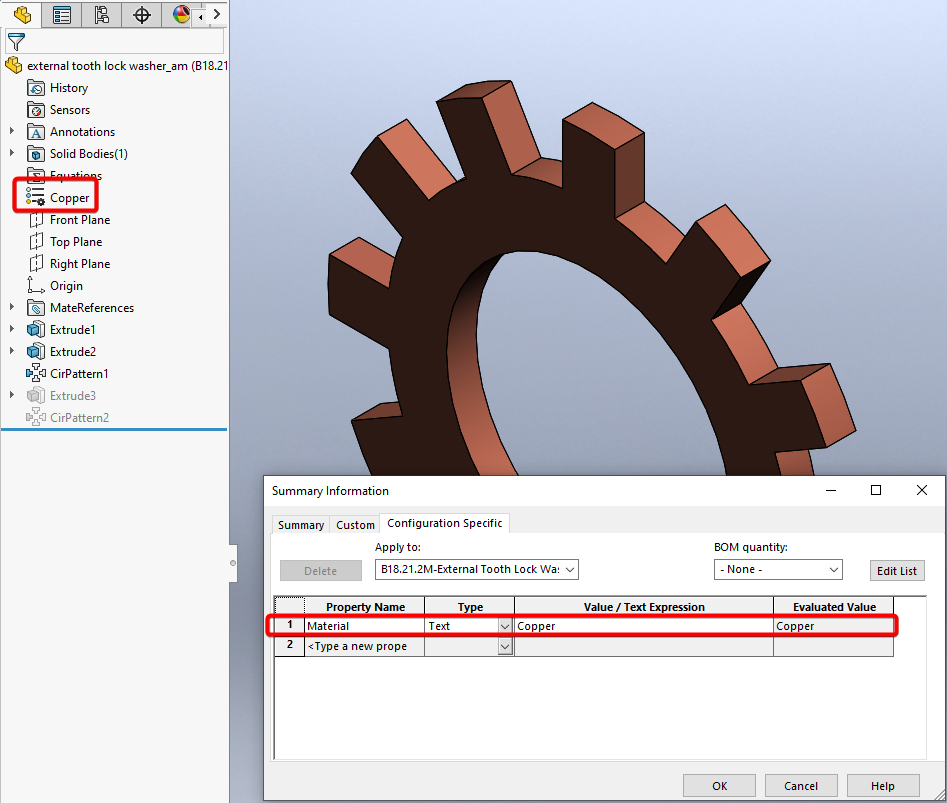
Task: Click the Cancel button
Action: coord(801,785)
